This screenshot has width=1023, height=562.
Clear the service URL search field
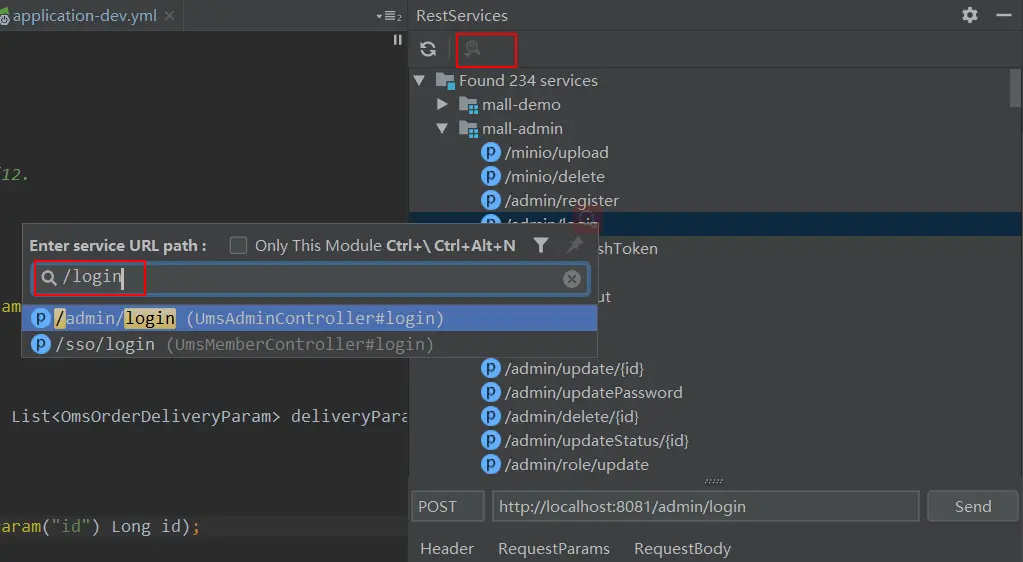click(572, 279)
